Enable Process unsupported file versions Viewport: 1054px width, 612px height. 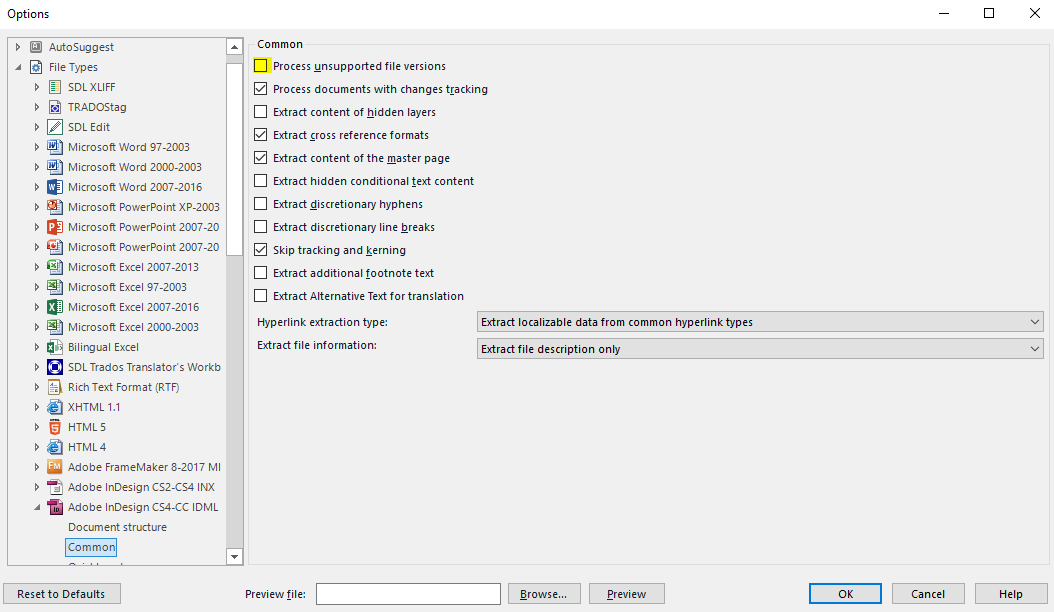tap(261, 66)
